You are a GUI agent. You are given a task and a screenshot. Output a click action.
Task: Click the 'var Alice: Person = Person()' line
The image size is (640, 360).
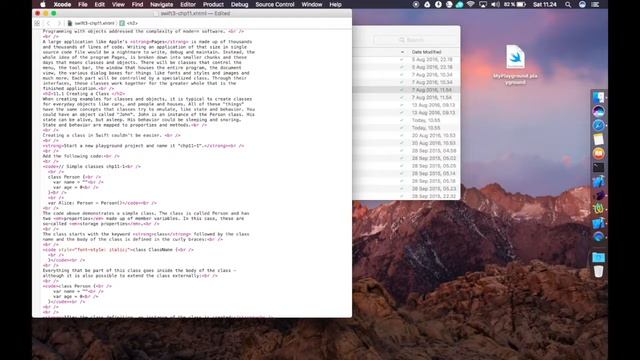[102, 203]
